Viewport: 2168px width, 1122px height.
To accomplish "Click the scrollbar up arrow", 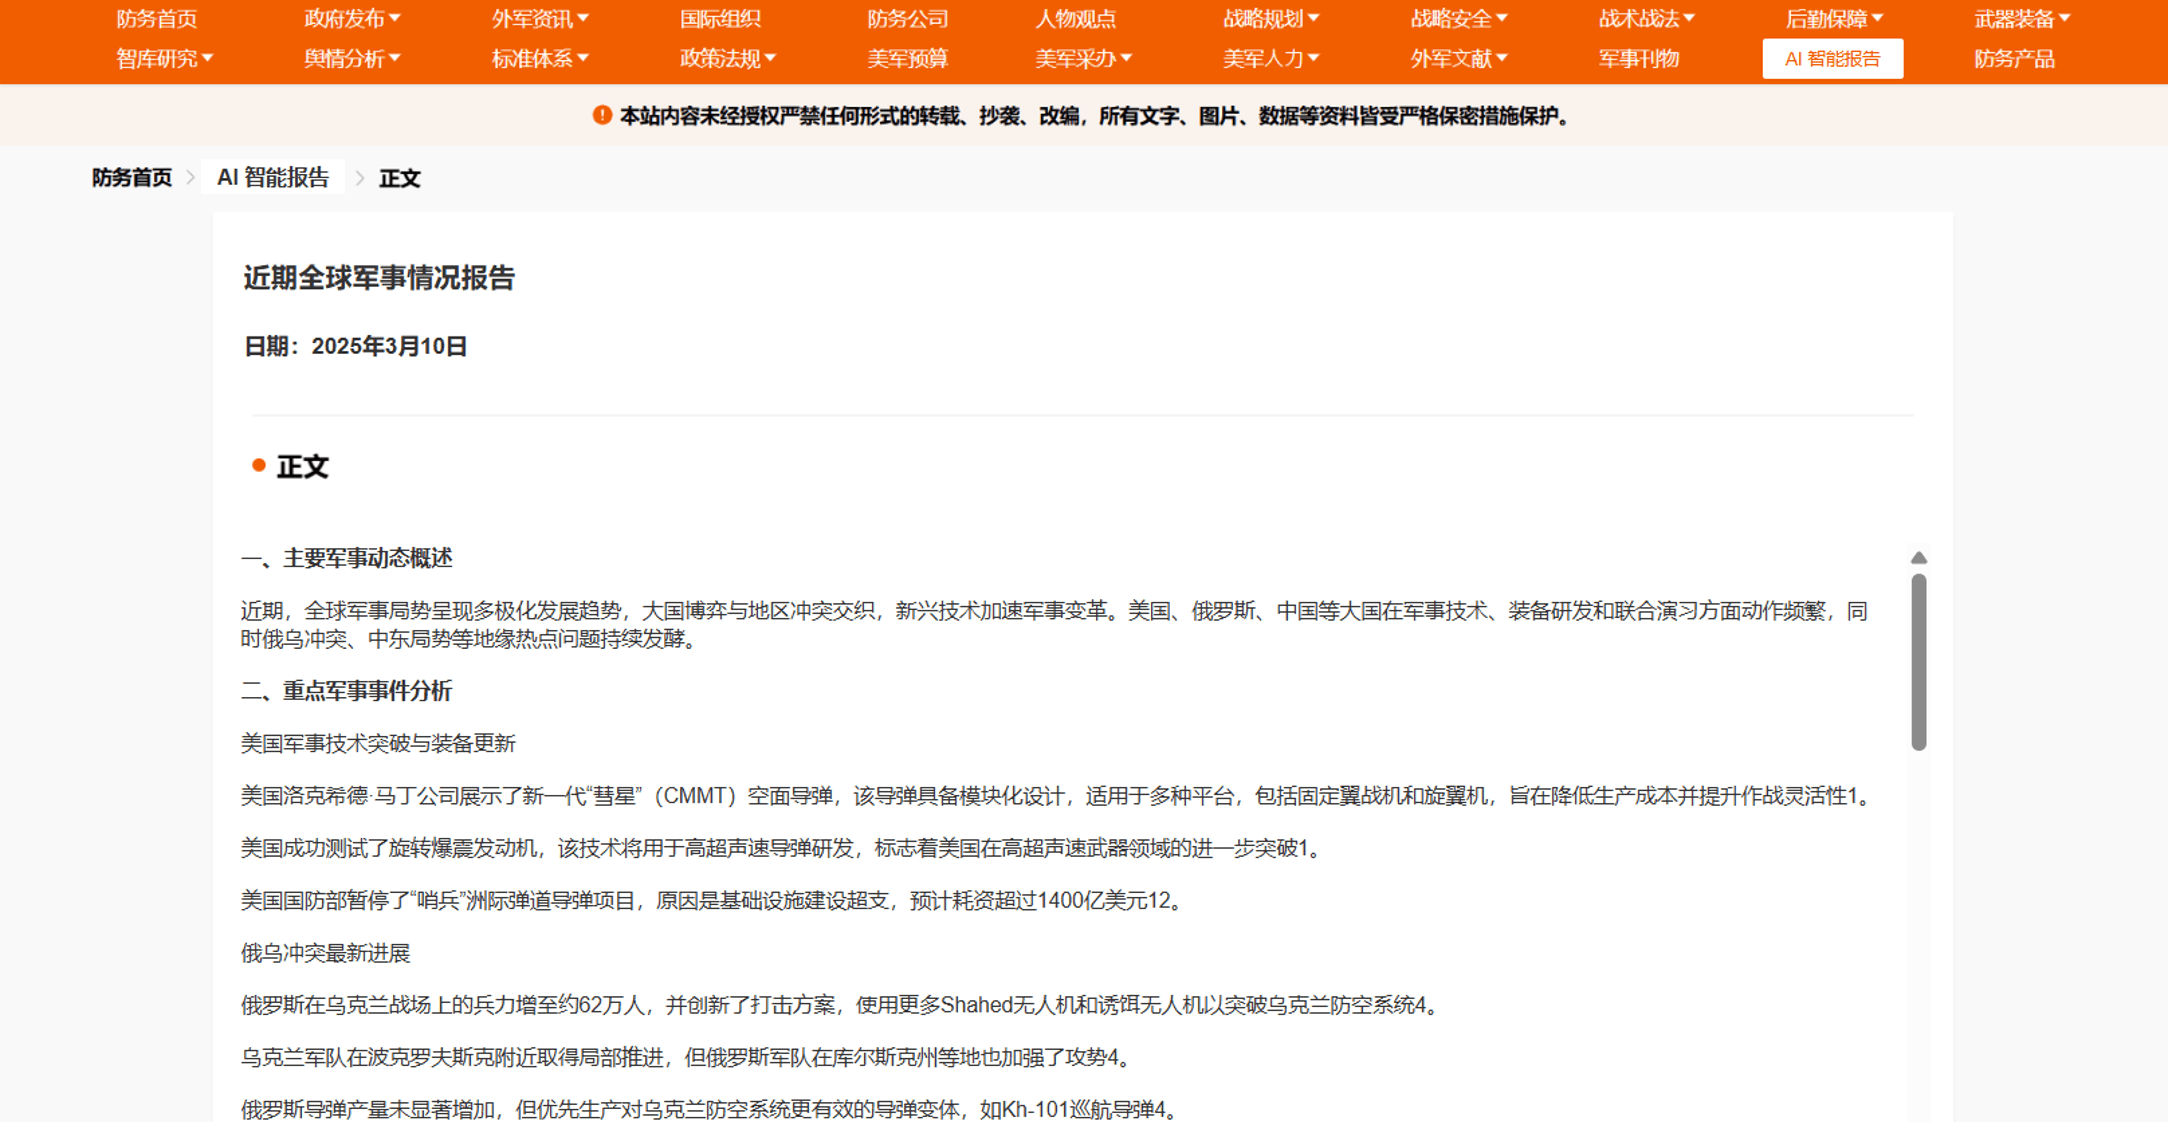I will 1918,558.
